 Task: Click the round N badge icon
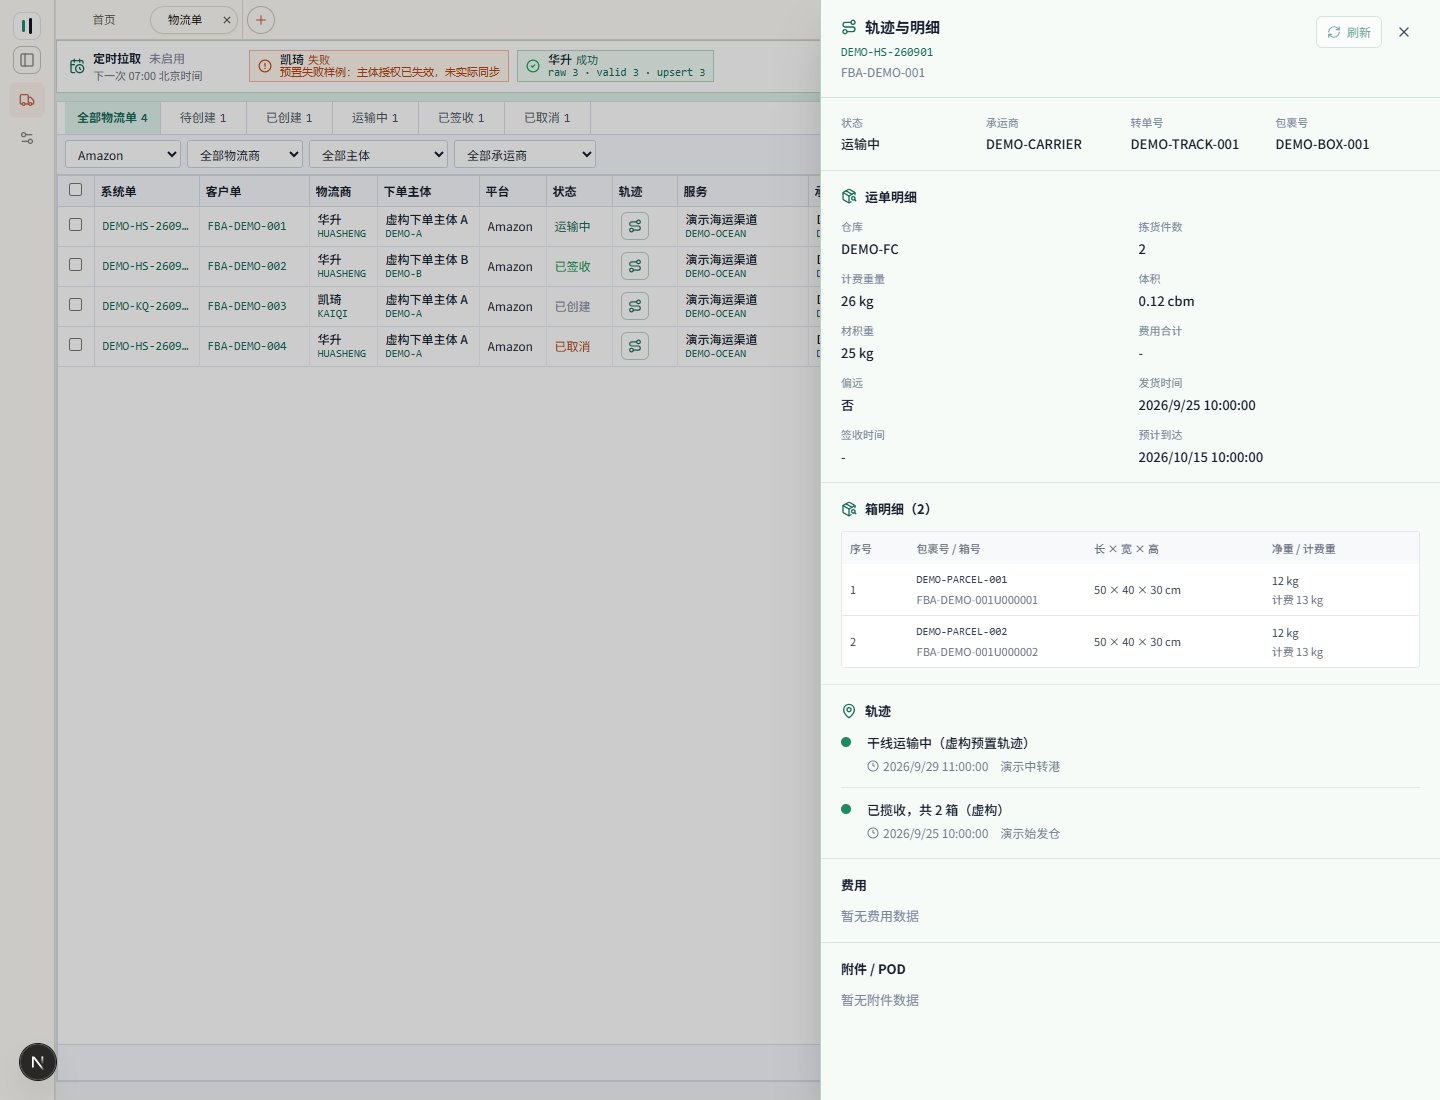point(38,1062)
